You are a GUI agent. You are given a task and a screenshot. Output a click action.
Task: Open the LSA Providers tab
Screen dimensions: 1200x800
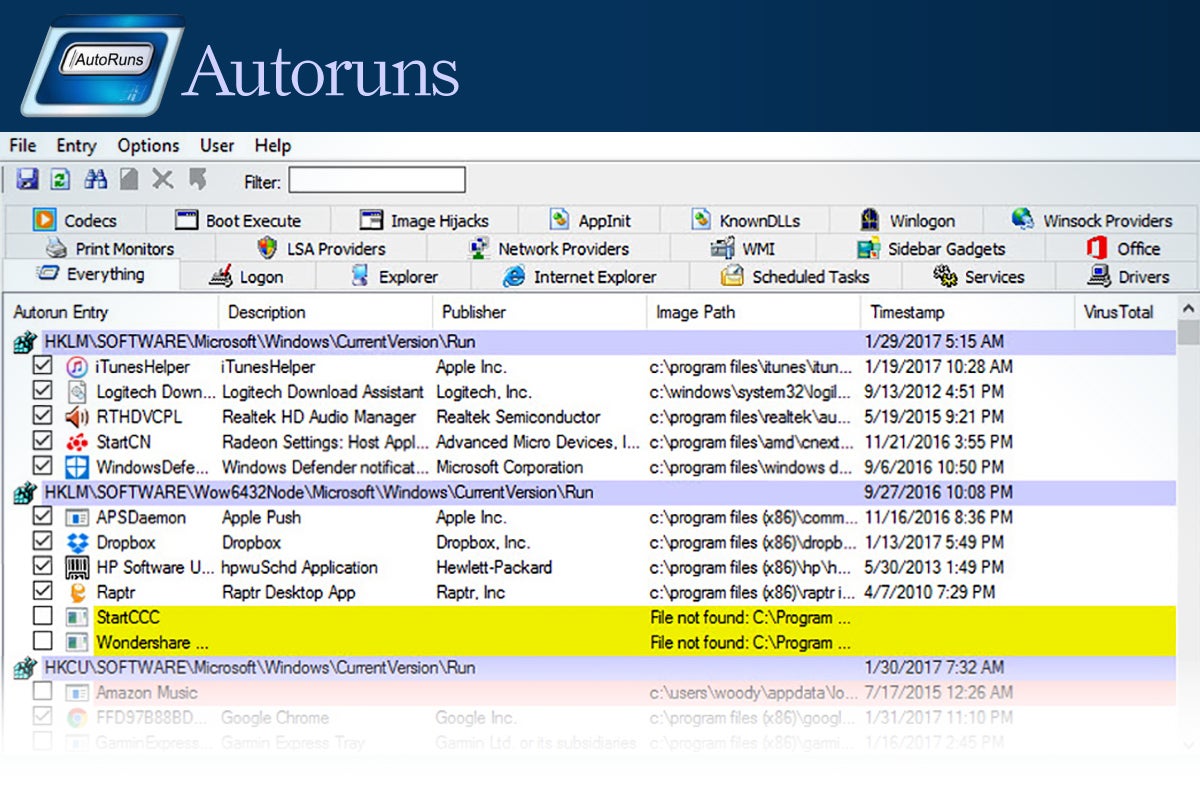click(x=321, y=249)
